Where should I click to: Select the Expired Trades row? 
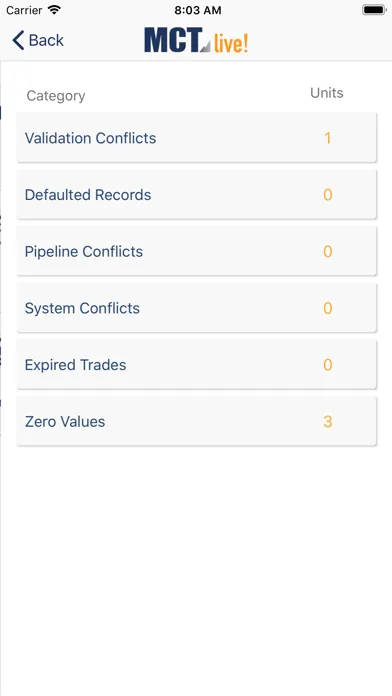click(x=196, y=365)
